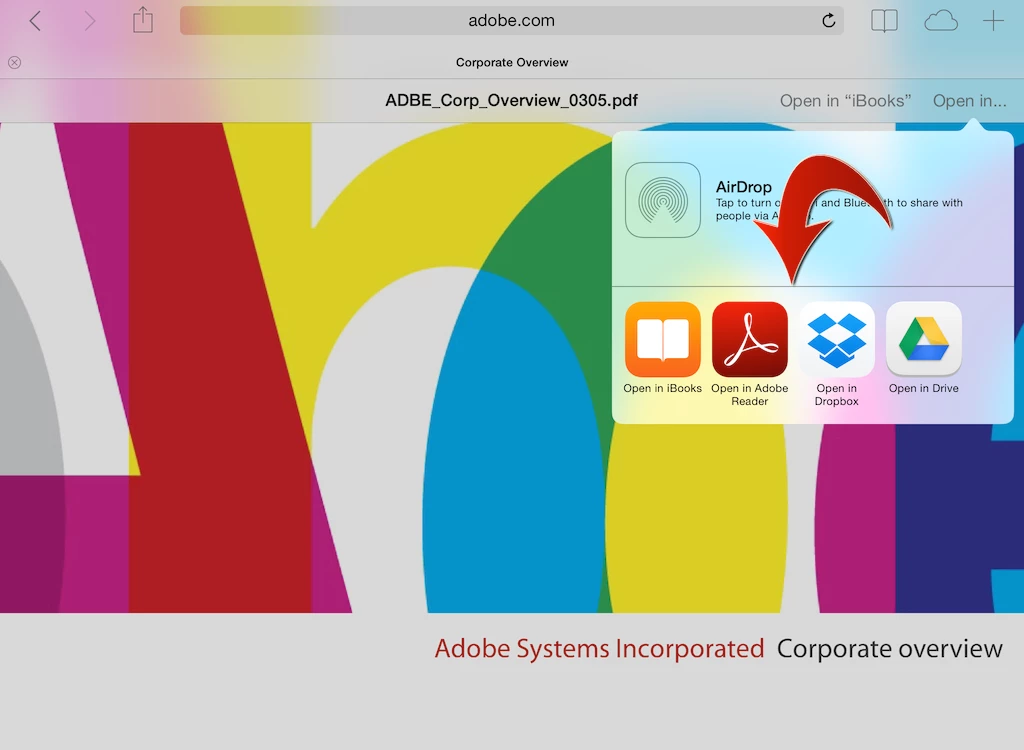
Task: Select the Corporate Overview tab title
Action: click(x=512, y=62)
